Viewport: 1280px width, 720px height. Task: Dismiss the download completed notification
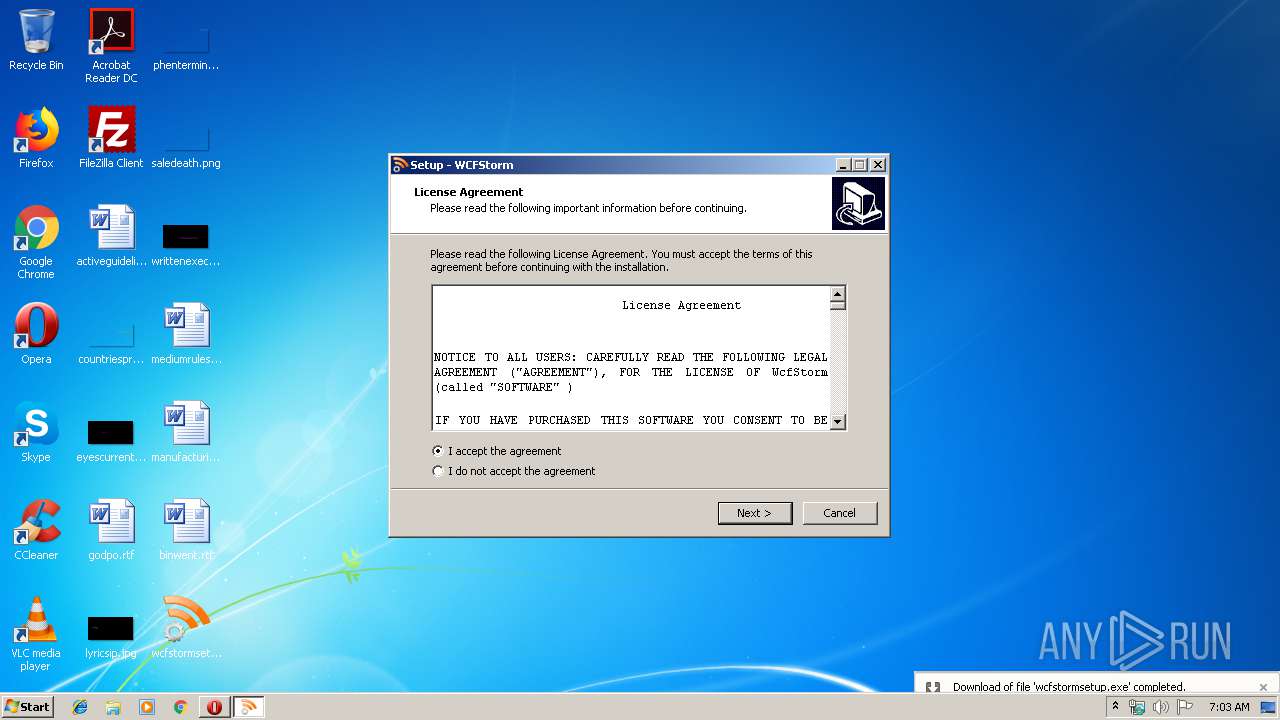point(1263,687)
